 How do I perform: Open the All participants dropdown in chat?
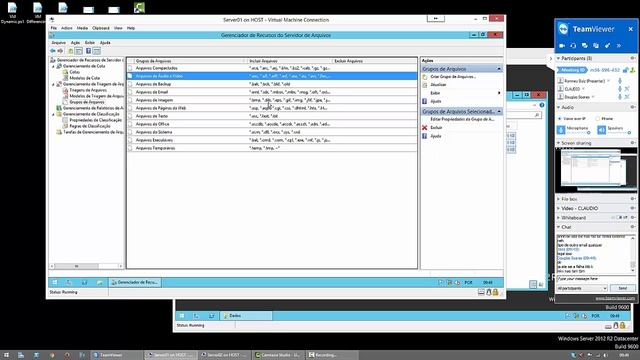[582, 288]
